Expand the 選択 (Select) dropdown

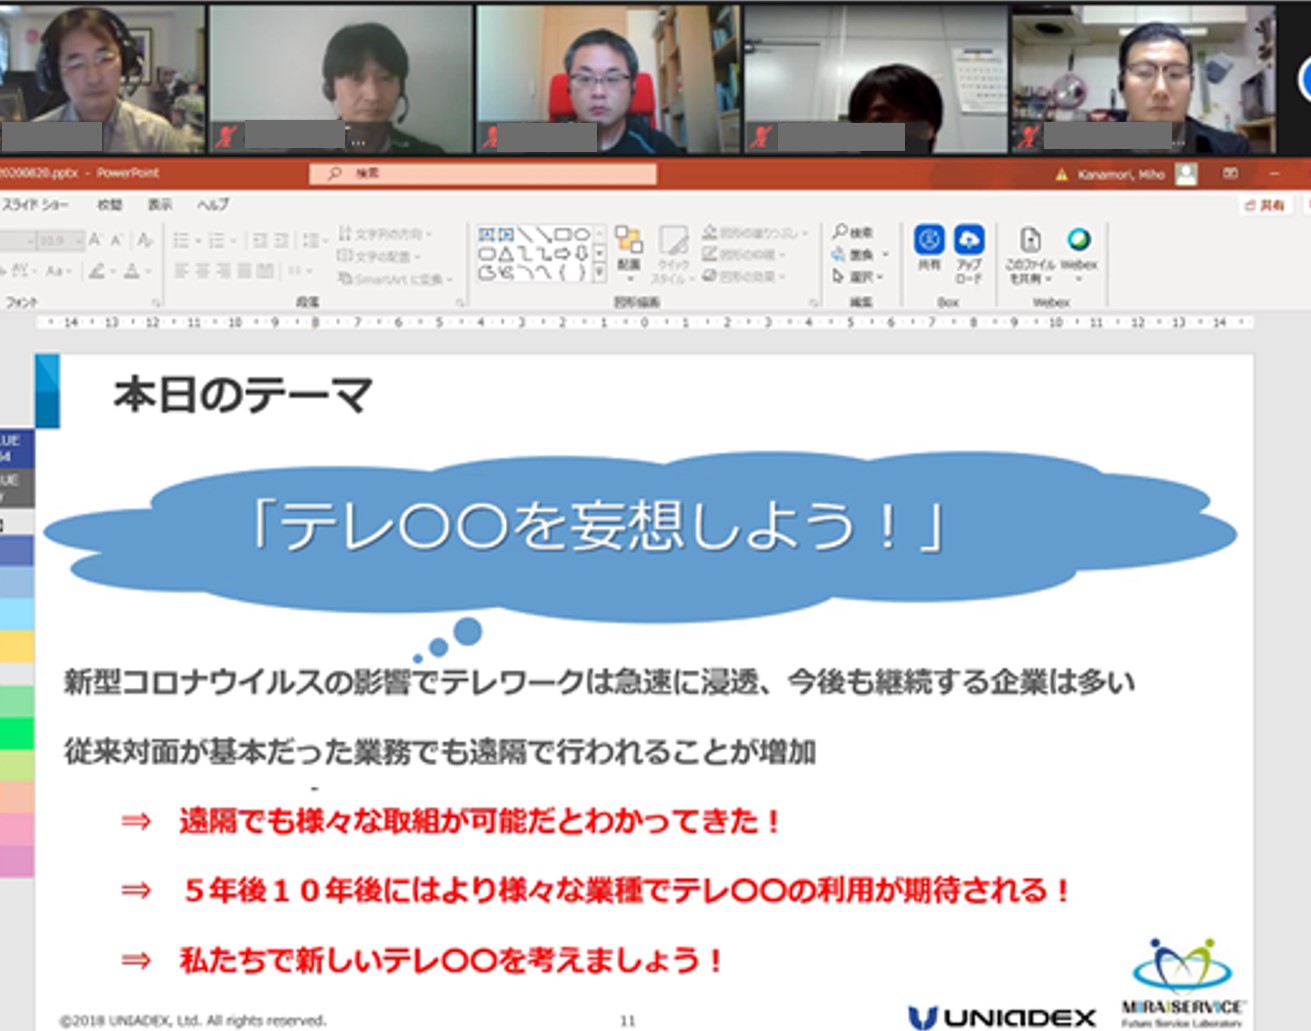(x=878, y=276)
